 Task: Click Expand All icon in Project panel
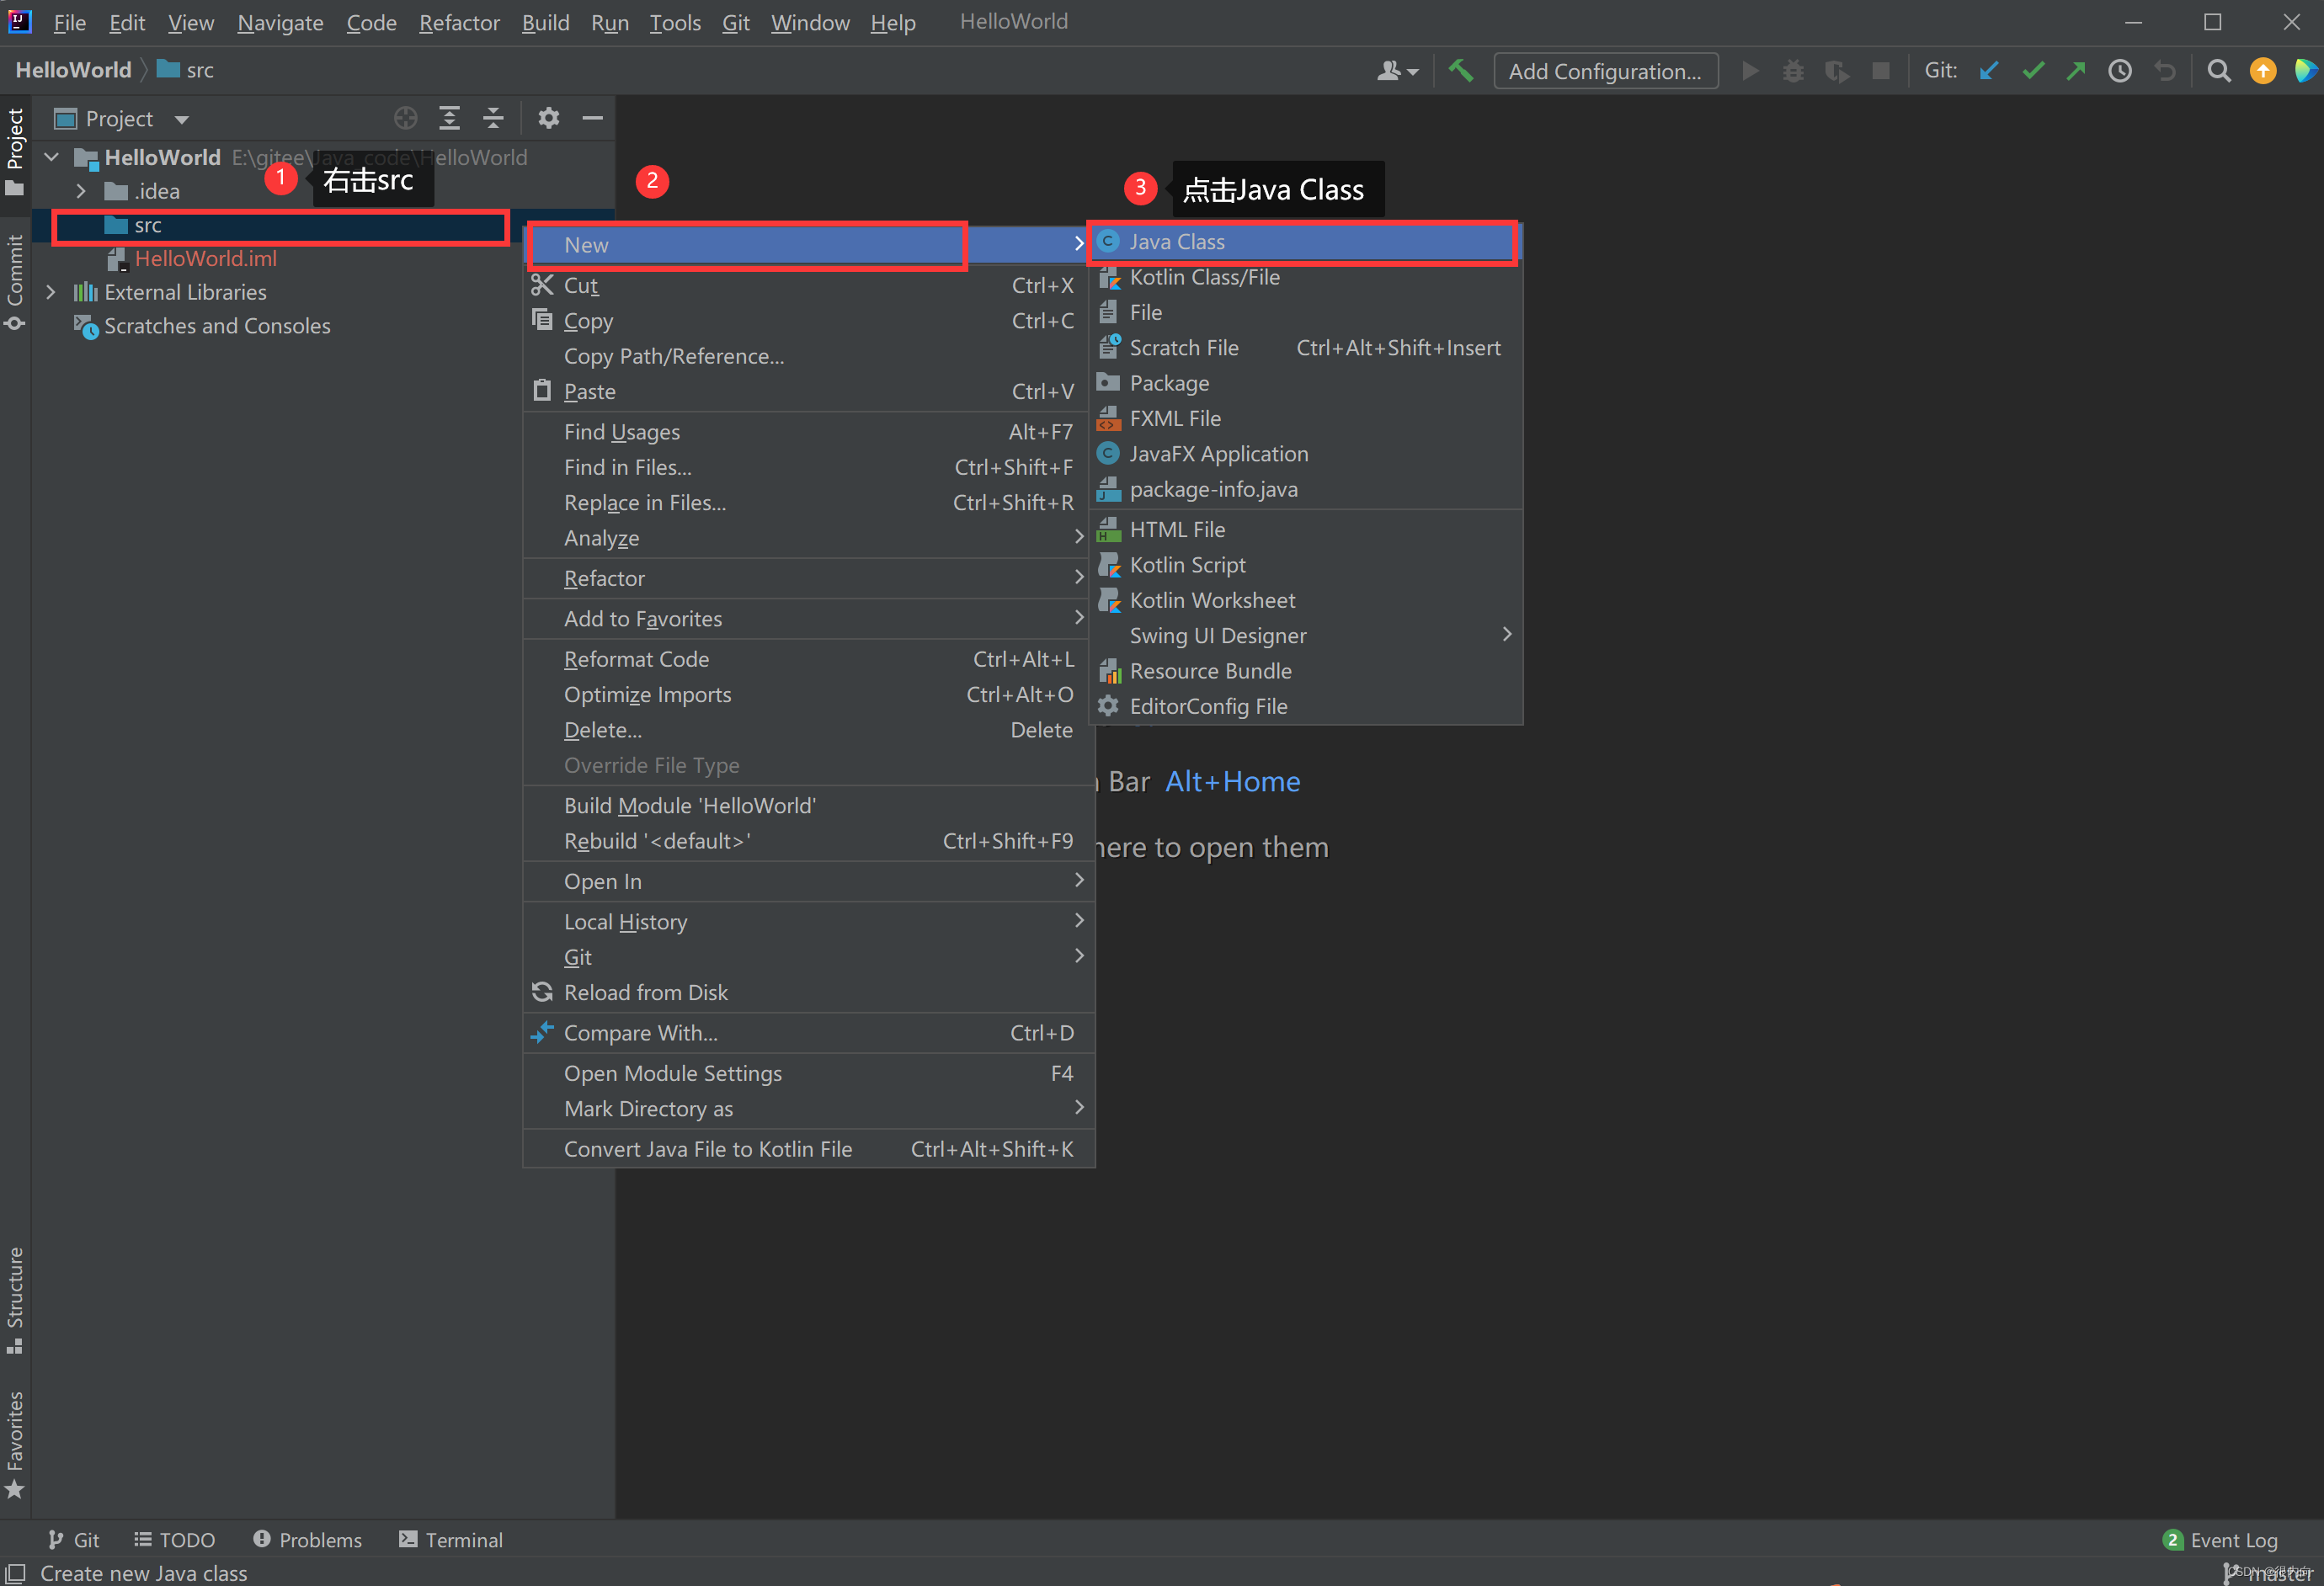click(x=449, y=118)
